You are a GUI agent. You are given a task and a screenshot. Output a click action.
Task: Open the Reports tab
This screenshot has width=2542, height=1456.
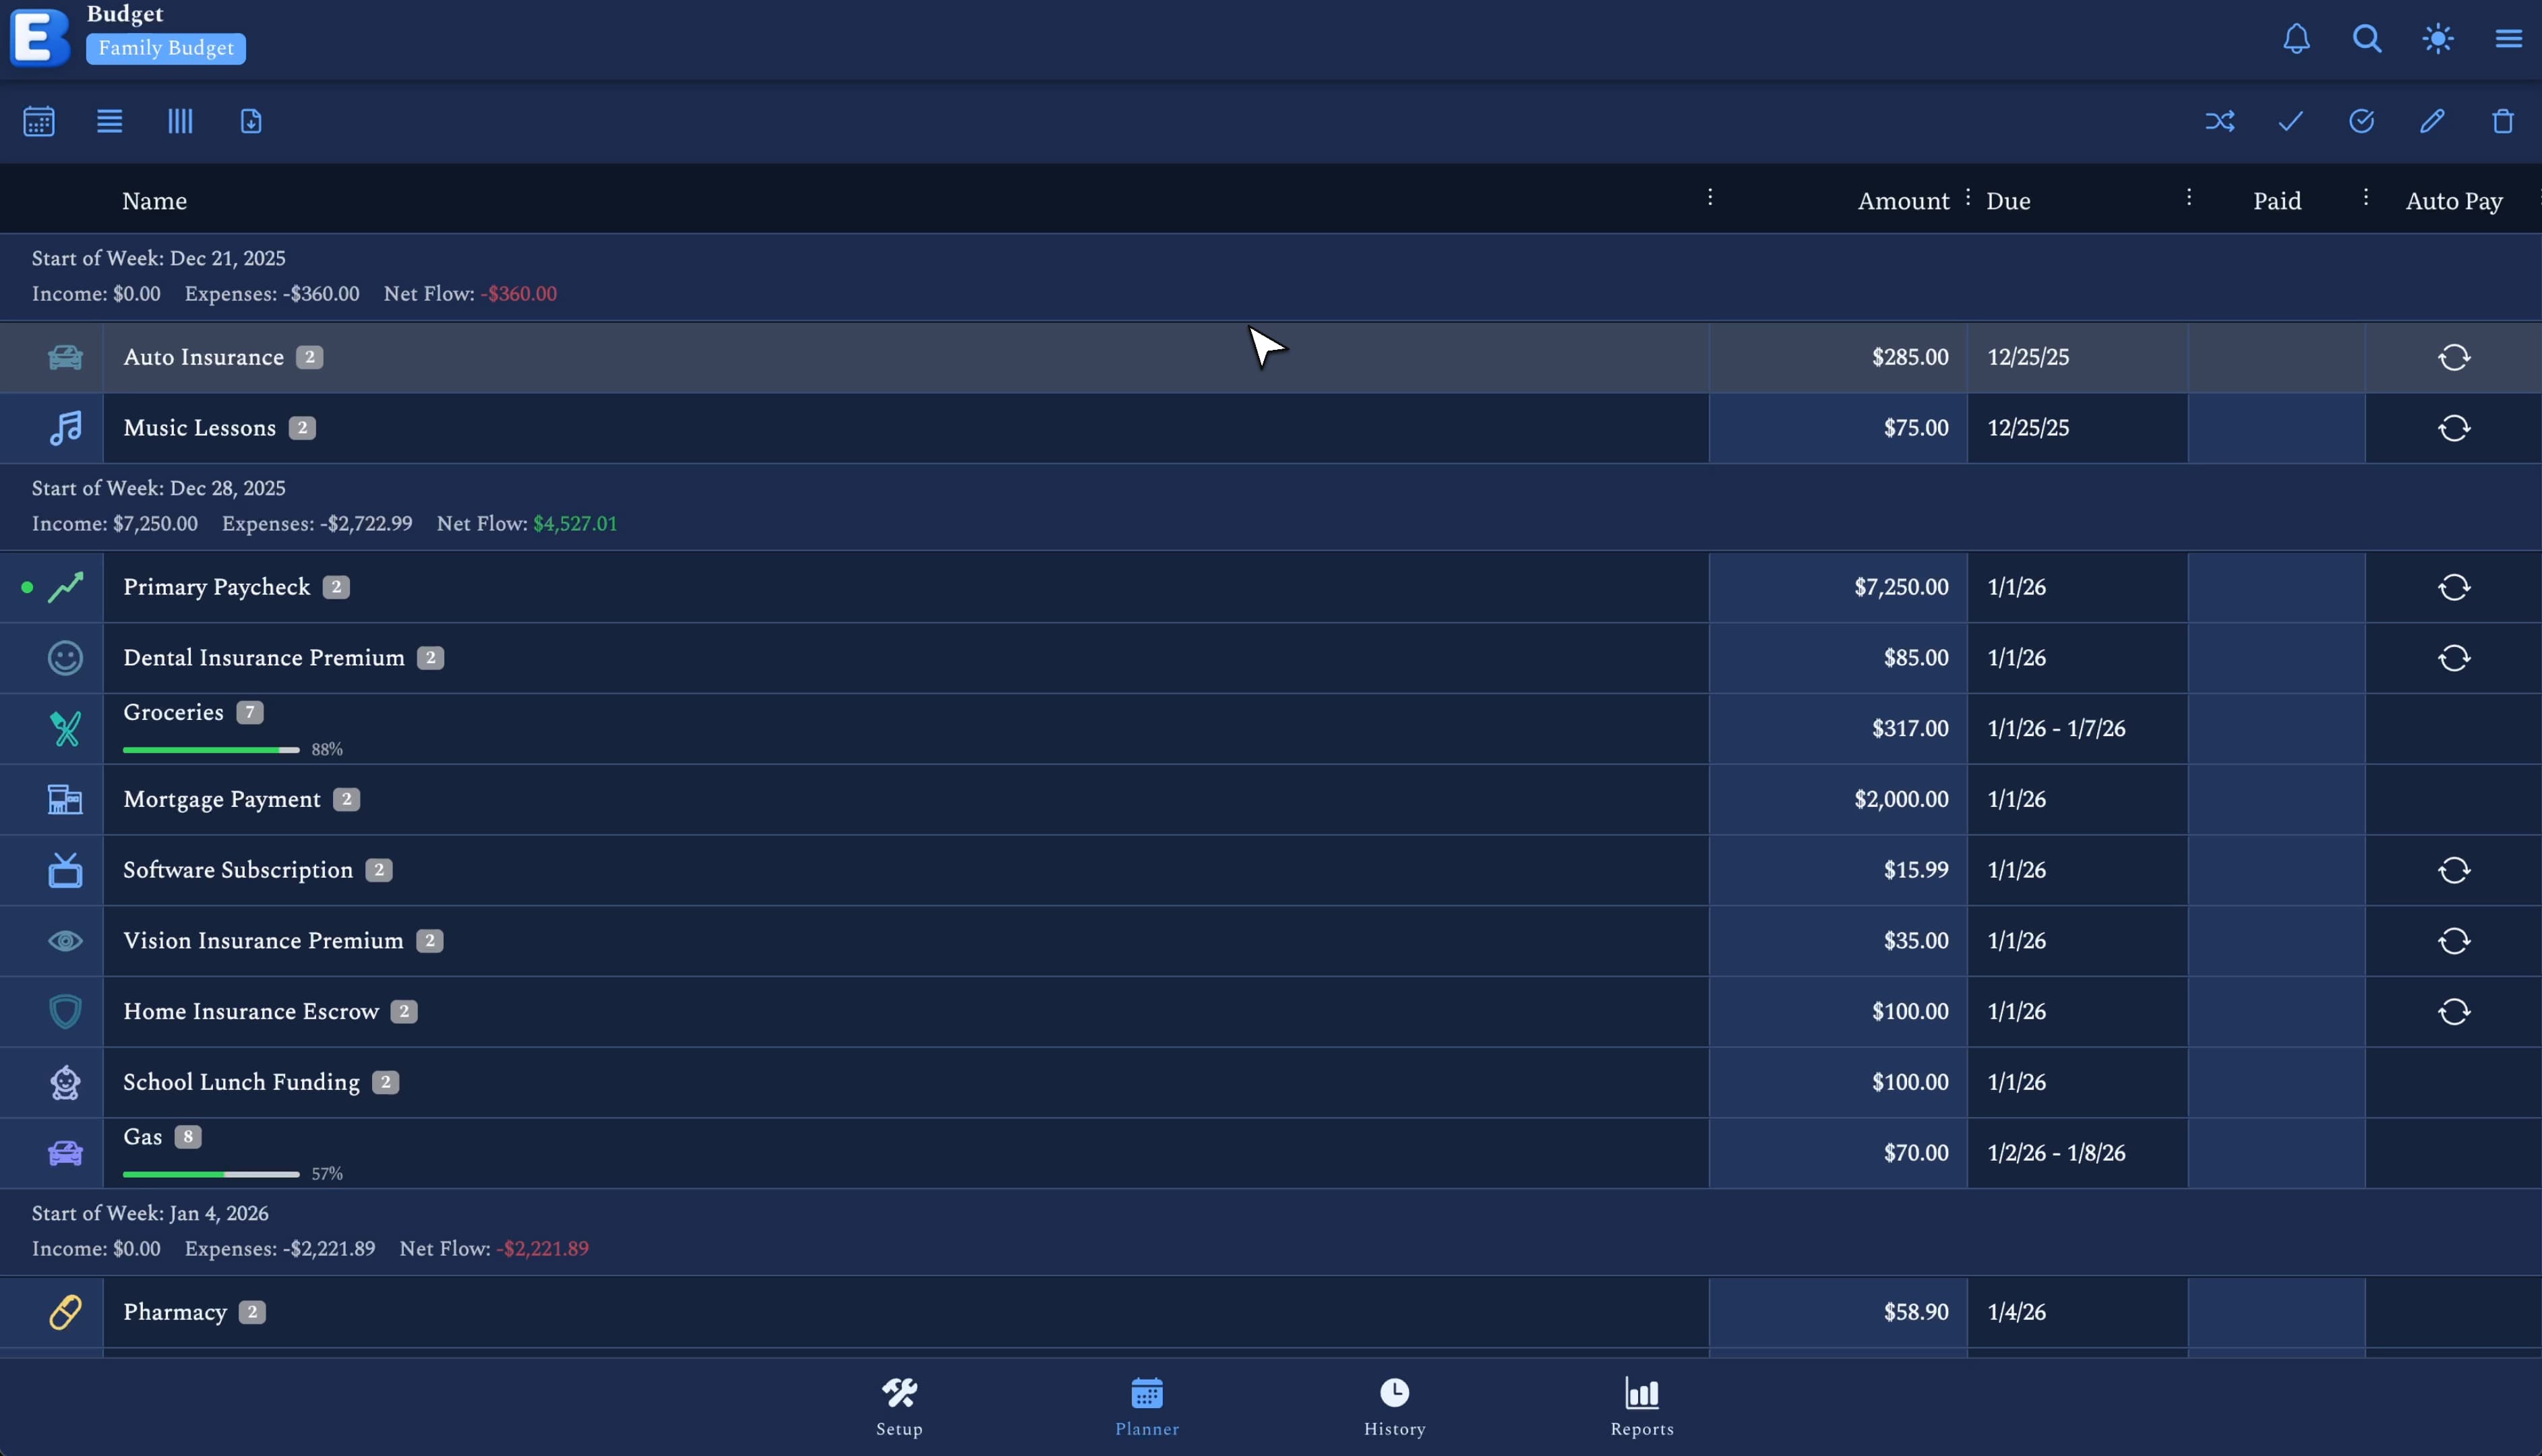pyautogui.click(x=1641, y=1406)
